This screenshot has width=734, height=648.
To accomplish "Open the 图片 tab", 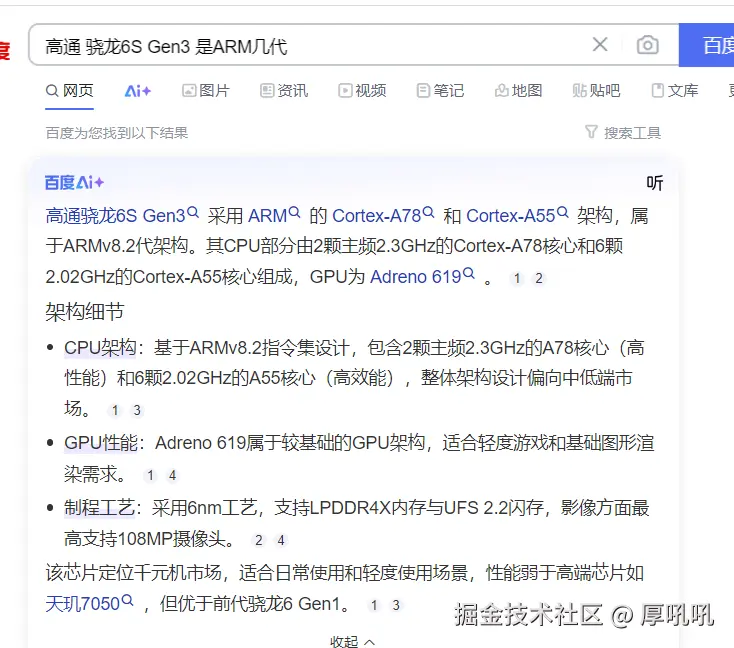I will click(x=206, y=90).
